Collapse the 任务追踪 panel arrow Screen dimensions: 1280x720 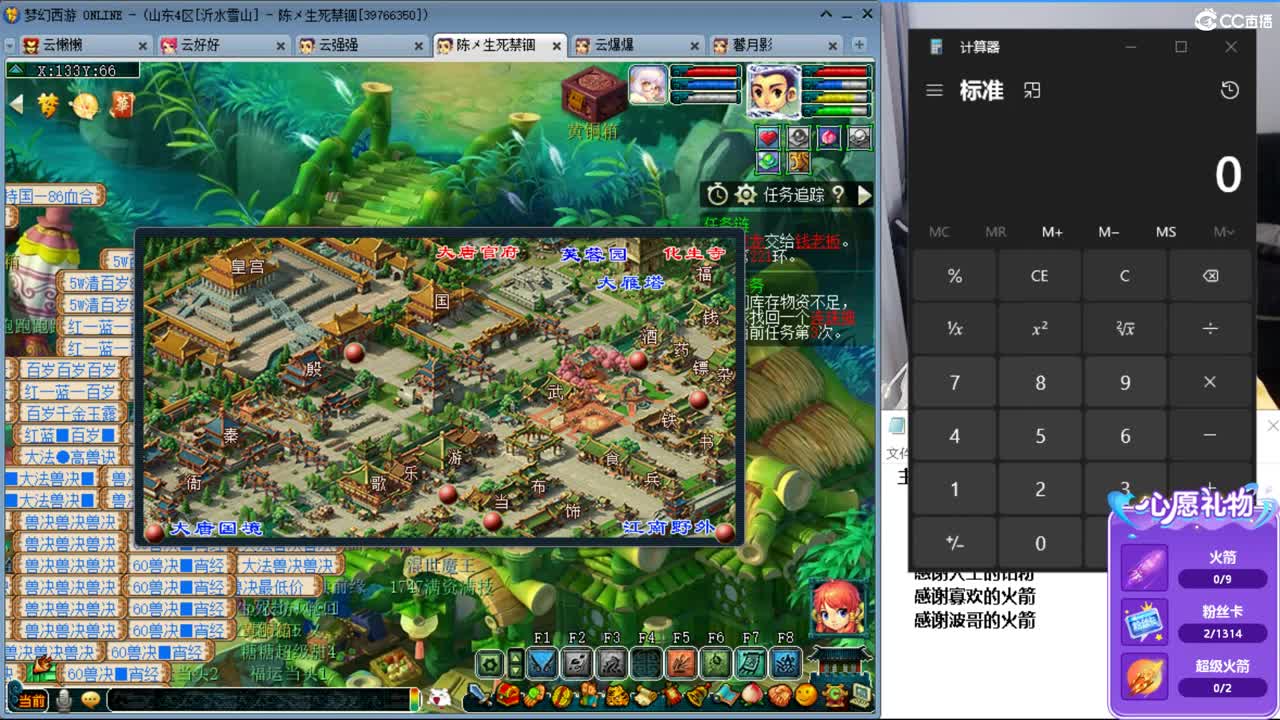coord(865,194)
